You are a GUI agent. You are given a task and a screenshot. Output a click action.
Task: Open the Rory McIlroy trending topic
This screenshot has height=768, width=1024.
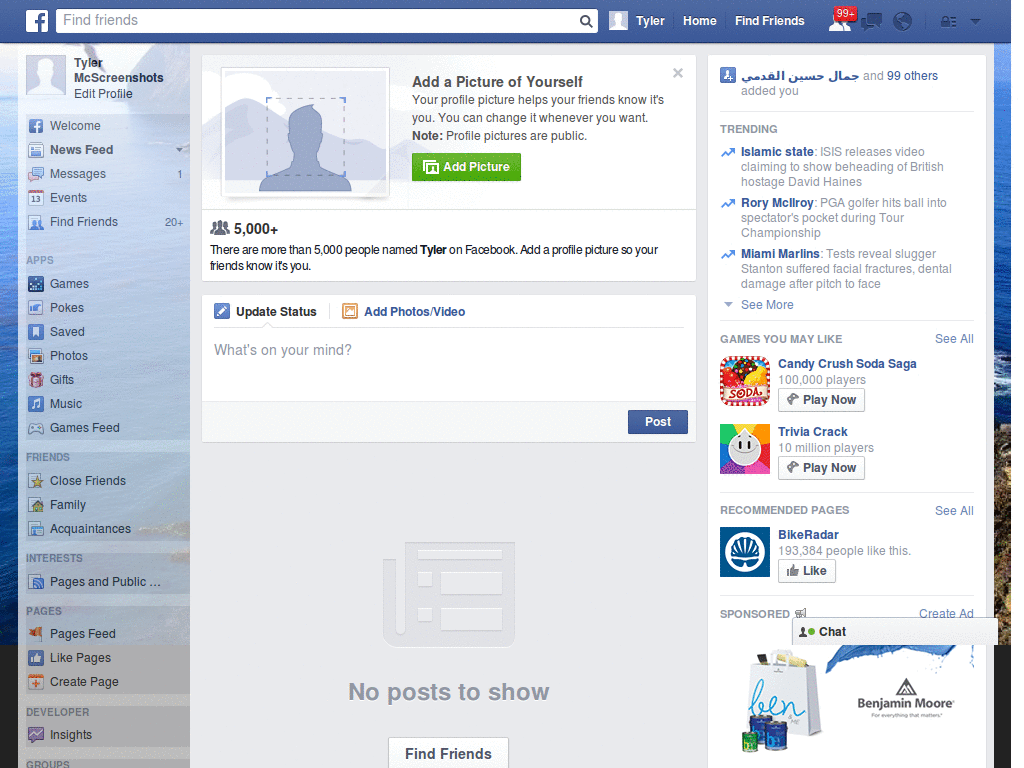[x=776, y=202]
